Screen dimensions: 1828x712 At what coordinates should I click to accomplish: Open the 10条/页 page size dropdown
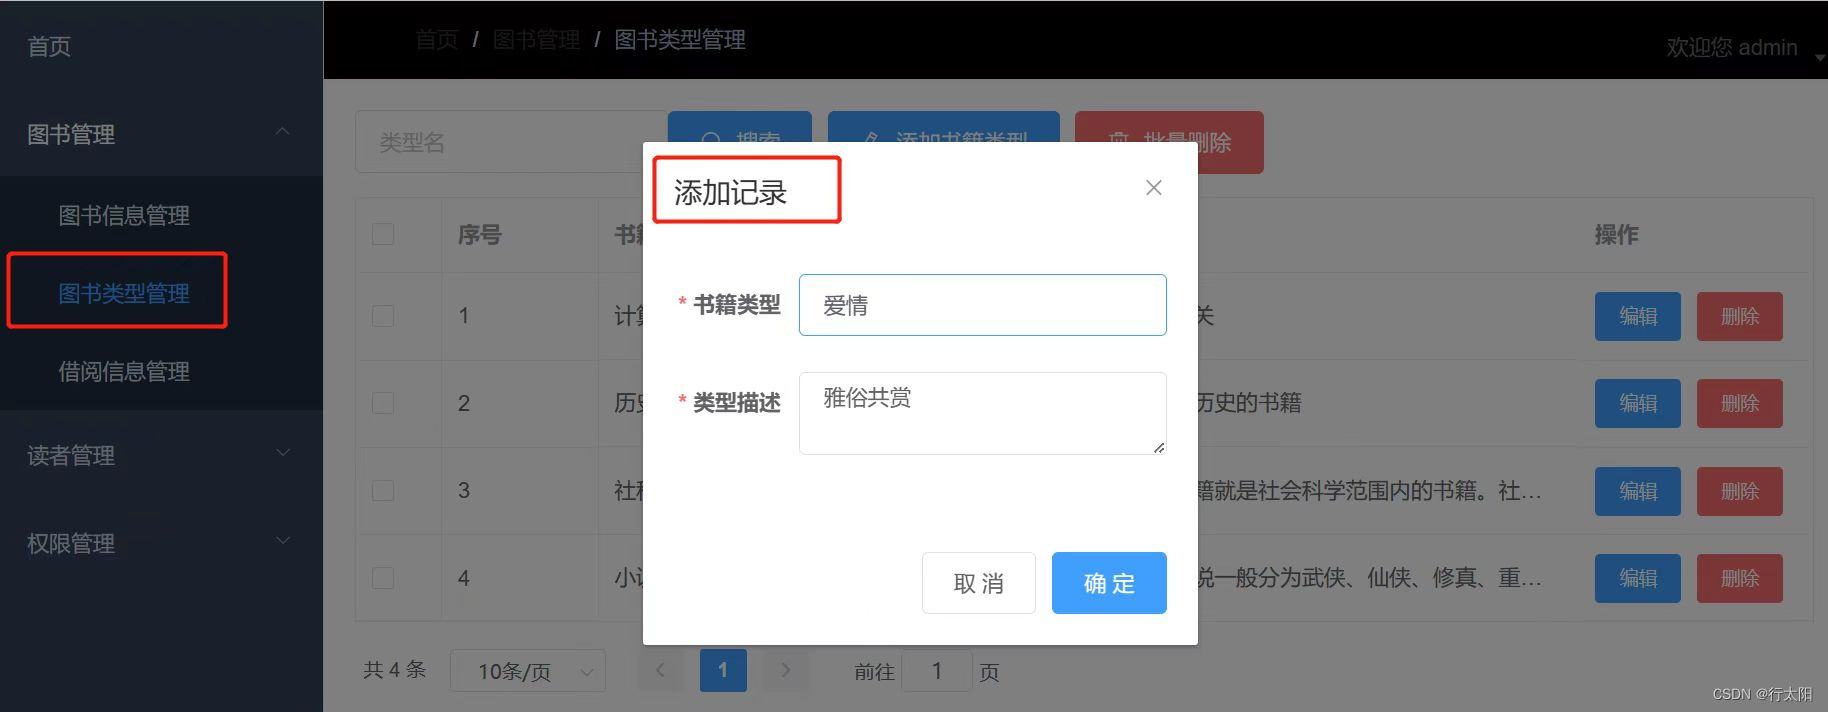[528, 671]
